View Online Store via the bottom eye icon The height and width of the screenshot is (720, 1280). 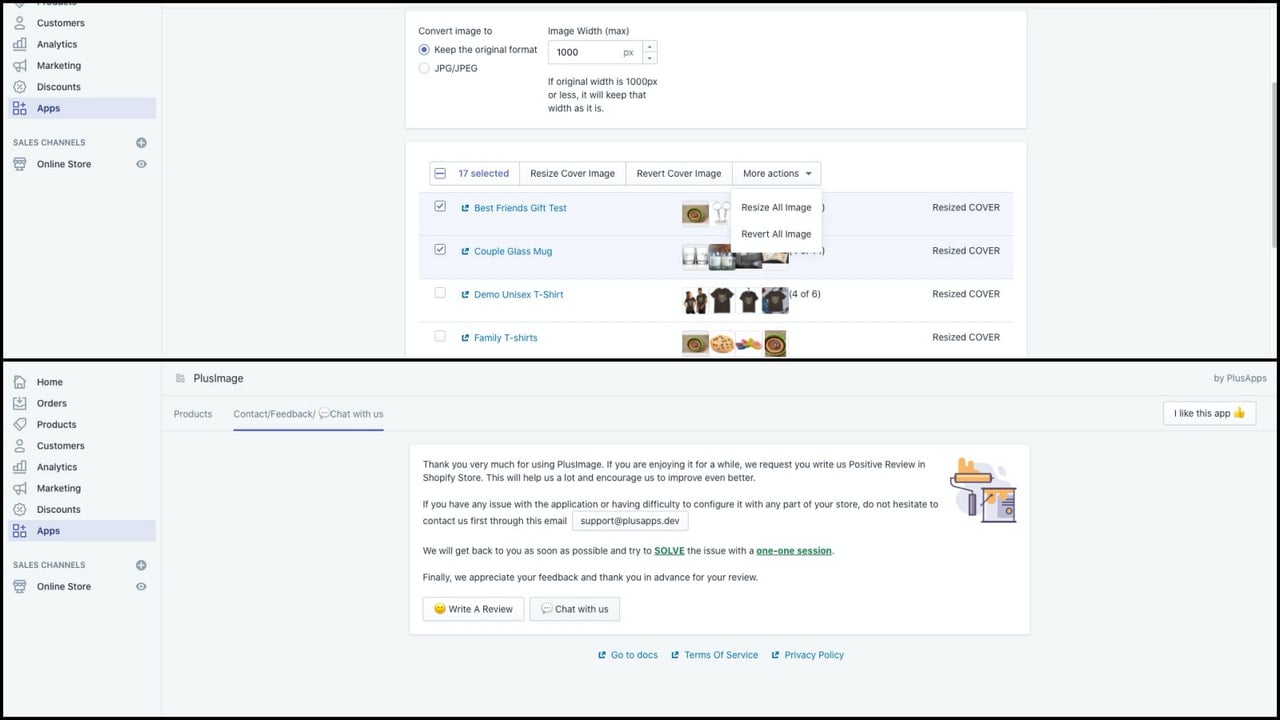pos(141,587)
